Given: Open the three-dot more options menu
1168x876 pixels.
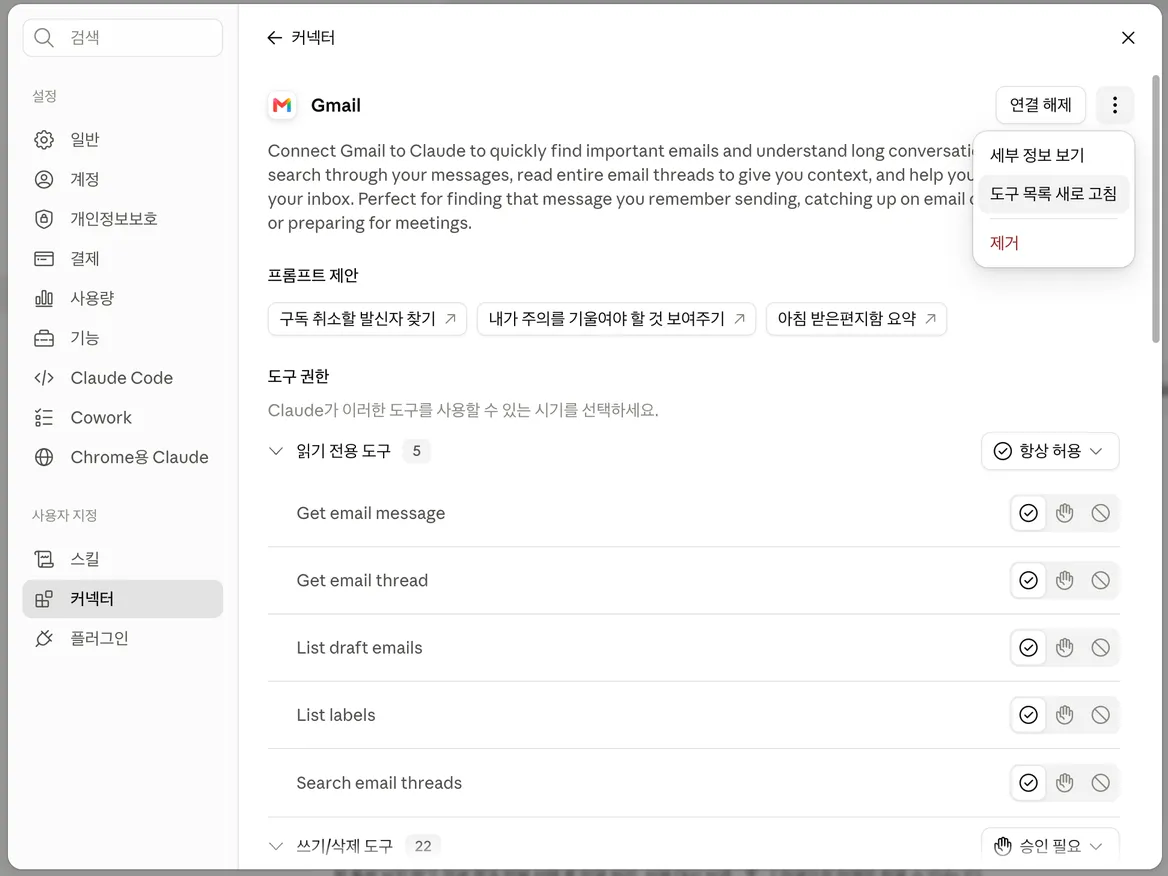Looking at the screenshot, I should (x=1114, y=105).
